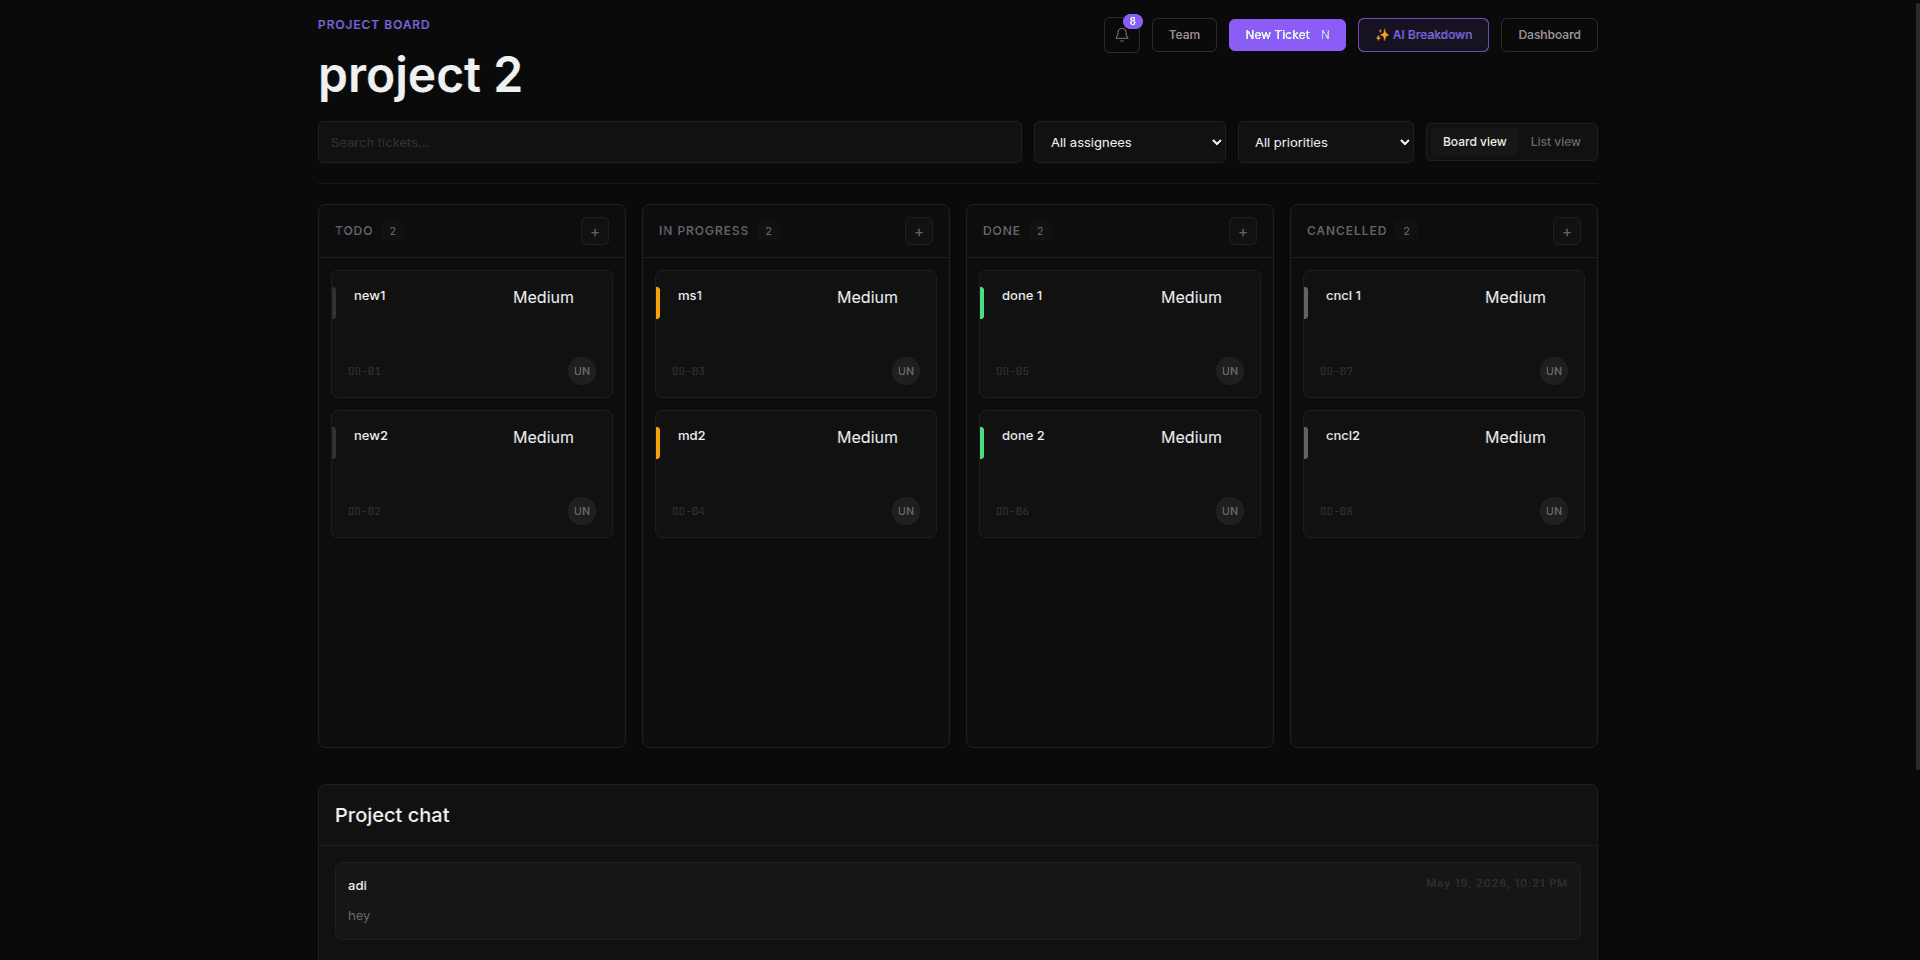Click the Medium priority label on done 2
1920x960 pixels.
[x=1191, y=438]
